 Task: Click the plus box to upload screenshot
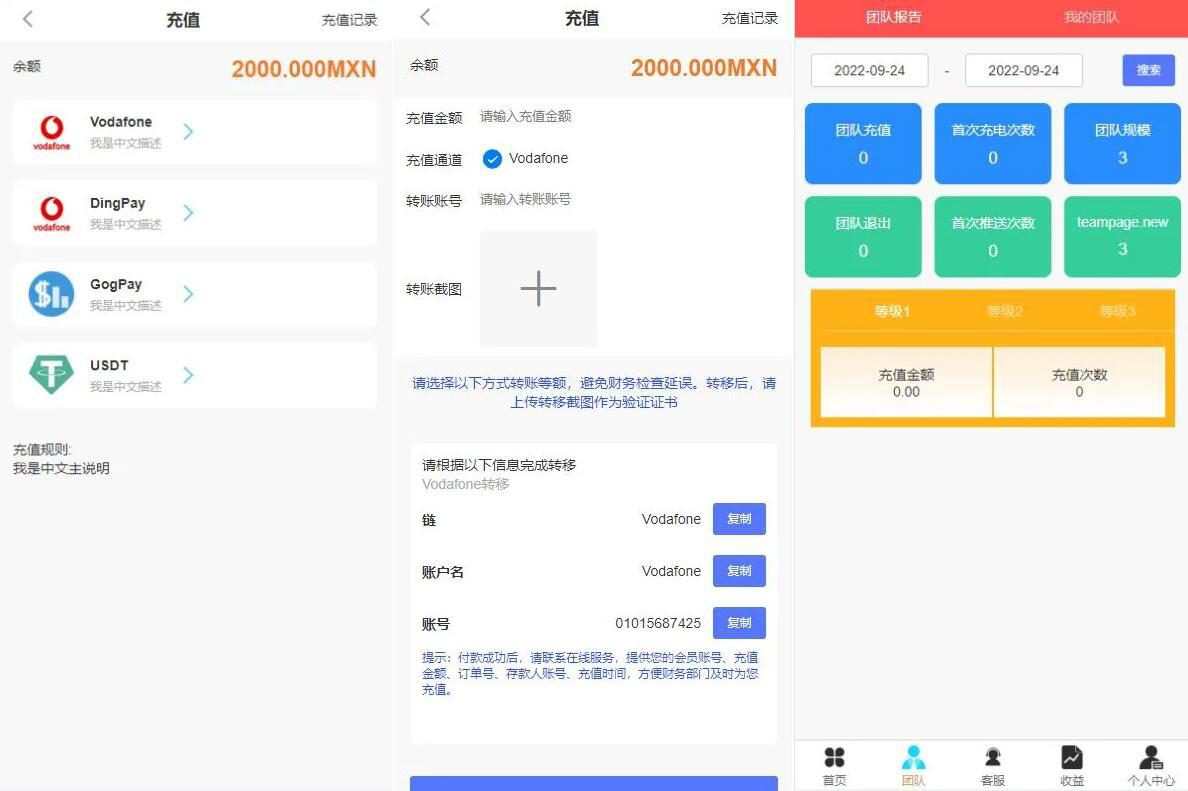[538, 288]
